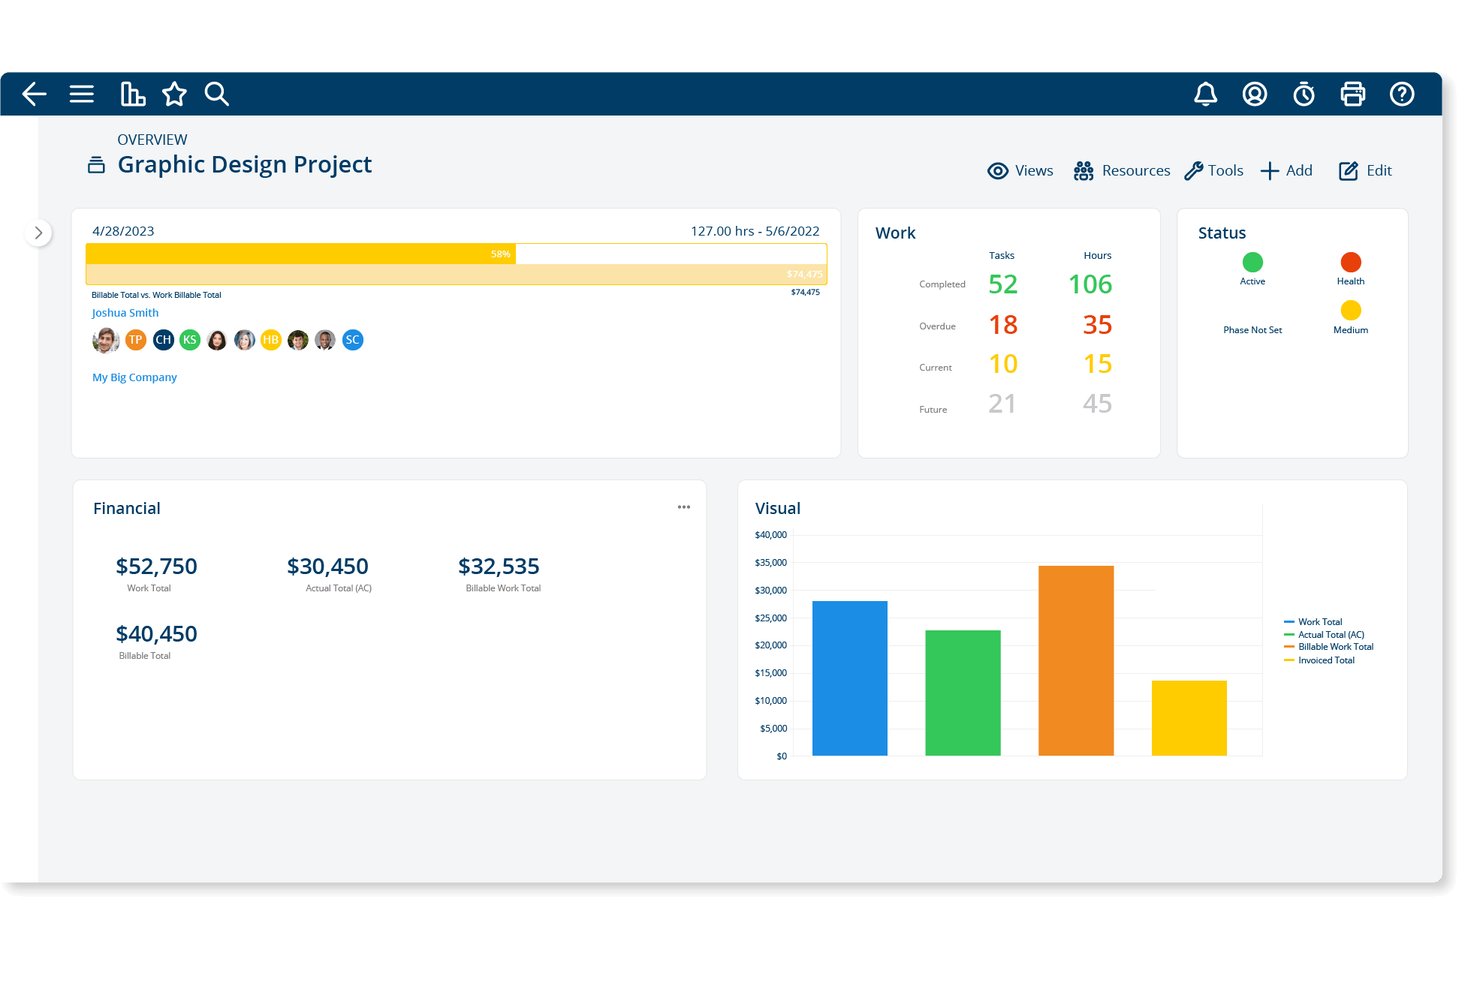Click the 58% yellow progress bar
1480x987 pixels.
click(301, 254)
